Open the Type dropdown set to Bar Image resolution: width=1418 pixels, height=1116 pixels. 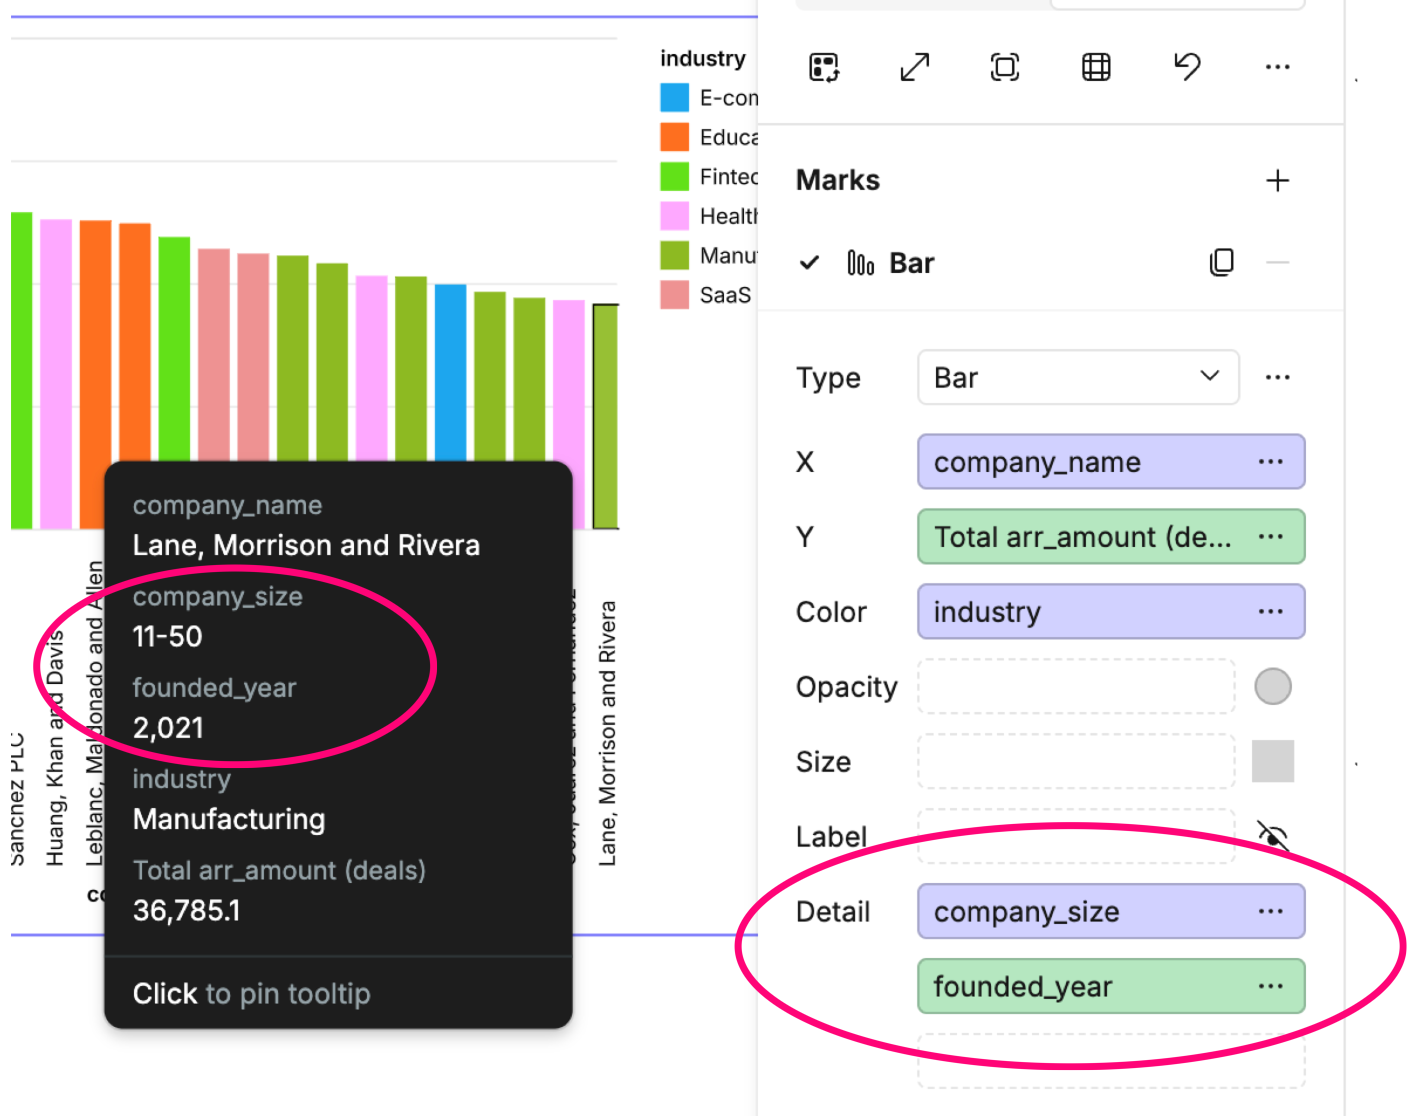pyautogui.click(x=1077, y=378)
